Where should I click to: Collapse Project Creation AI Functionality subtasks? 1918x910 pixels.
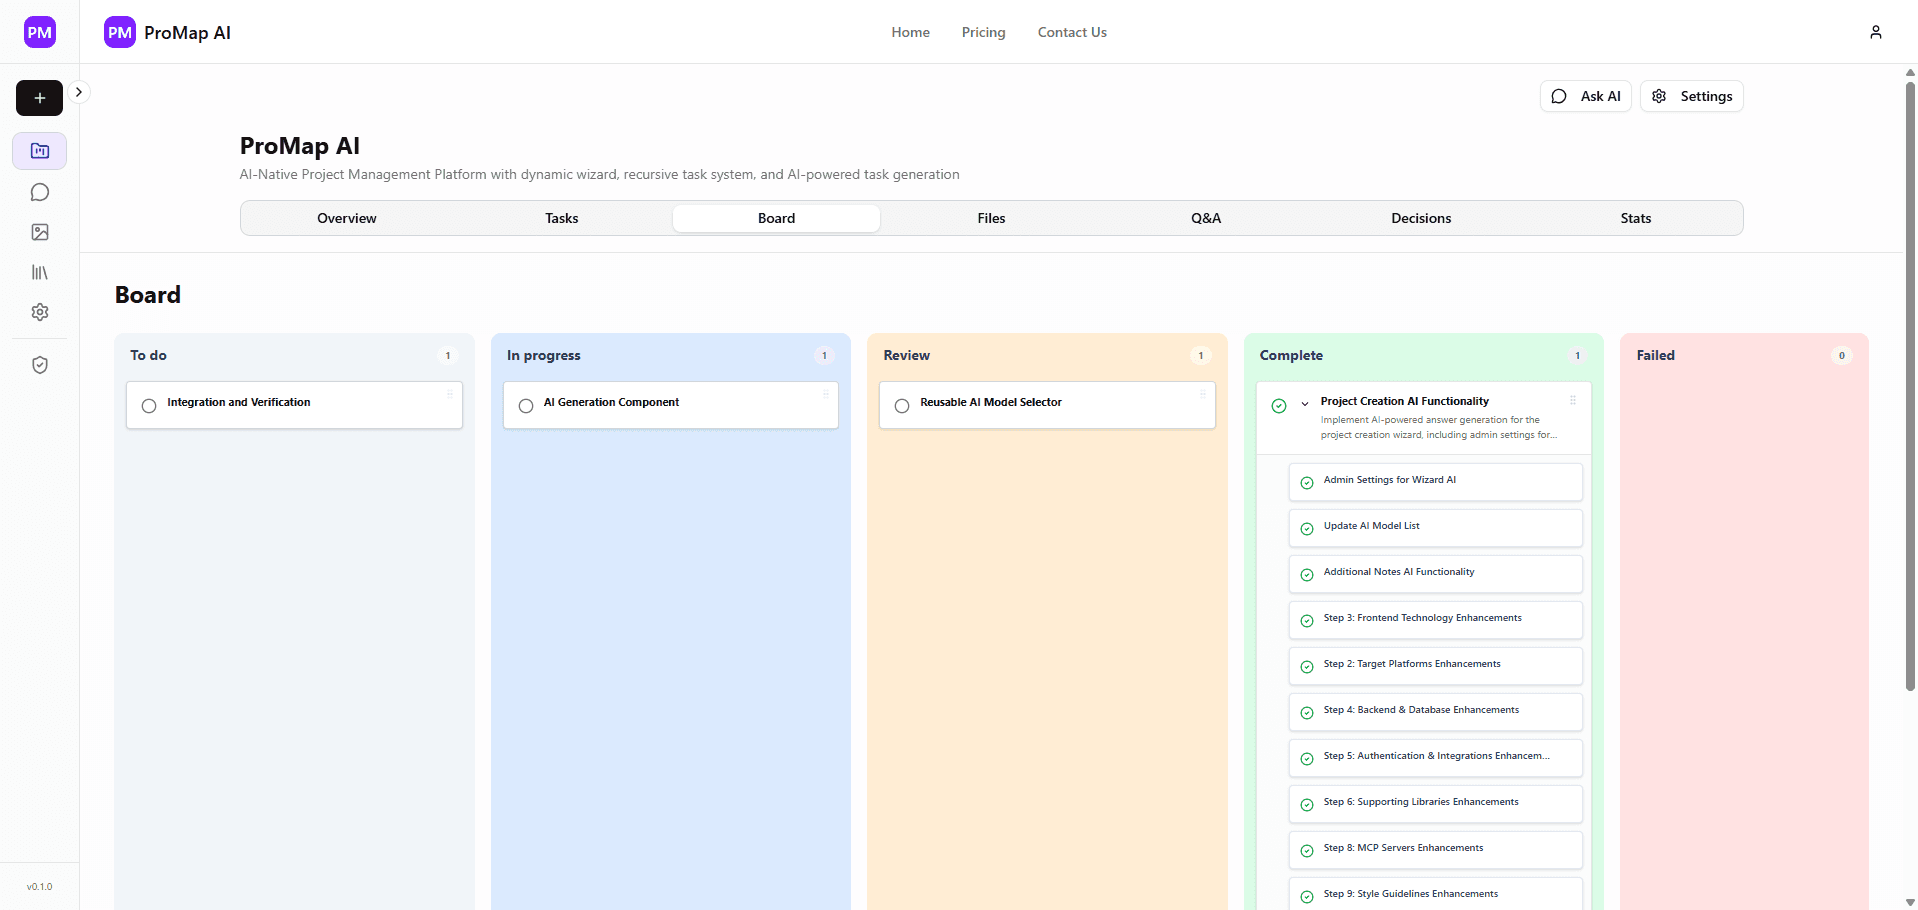click(1305, 404)
